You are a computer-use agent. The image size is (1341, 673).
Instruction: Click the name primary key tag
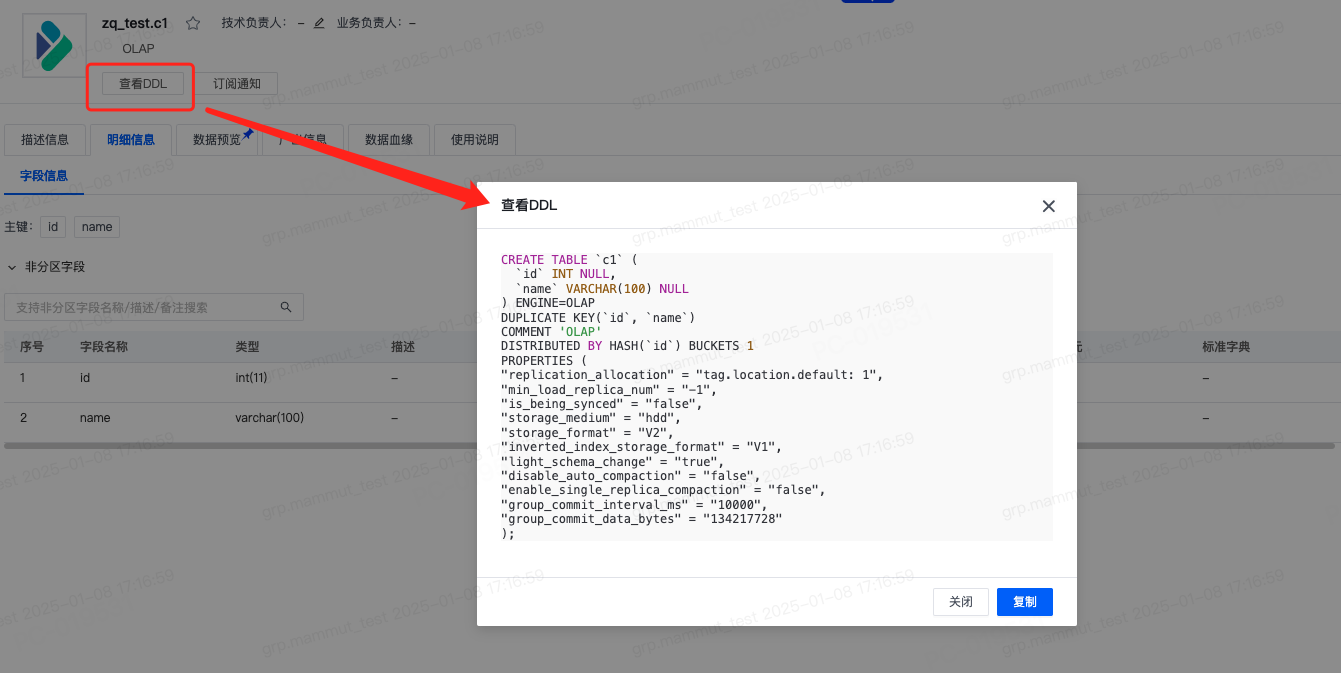tap(96, 227)
